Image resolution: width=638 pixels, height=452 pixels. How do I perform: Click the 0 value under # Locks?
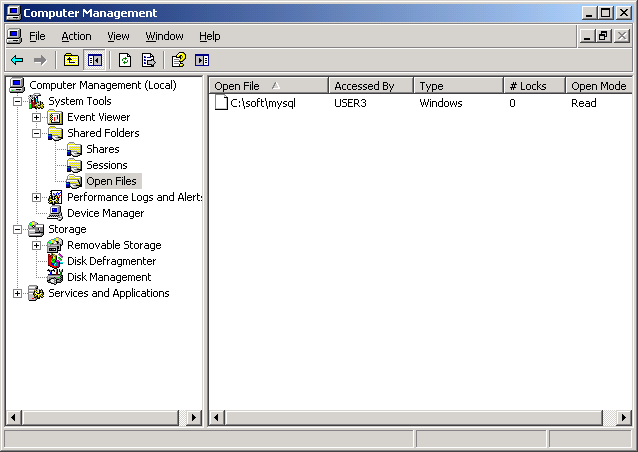point(512,103)
